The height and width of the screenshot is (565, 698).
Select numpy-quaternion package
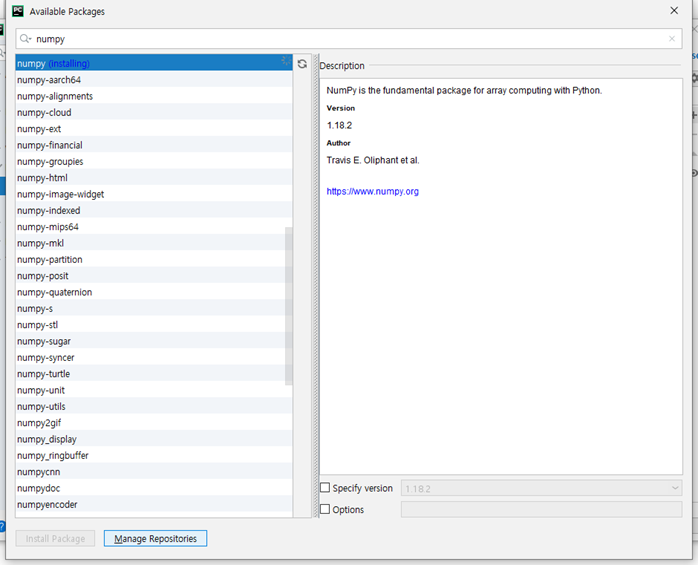coord(154,292)
